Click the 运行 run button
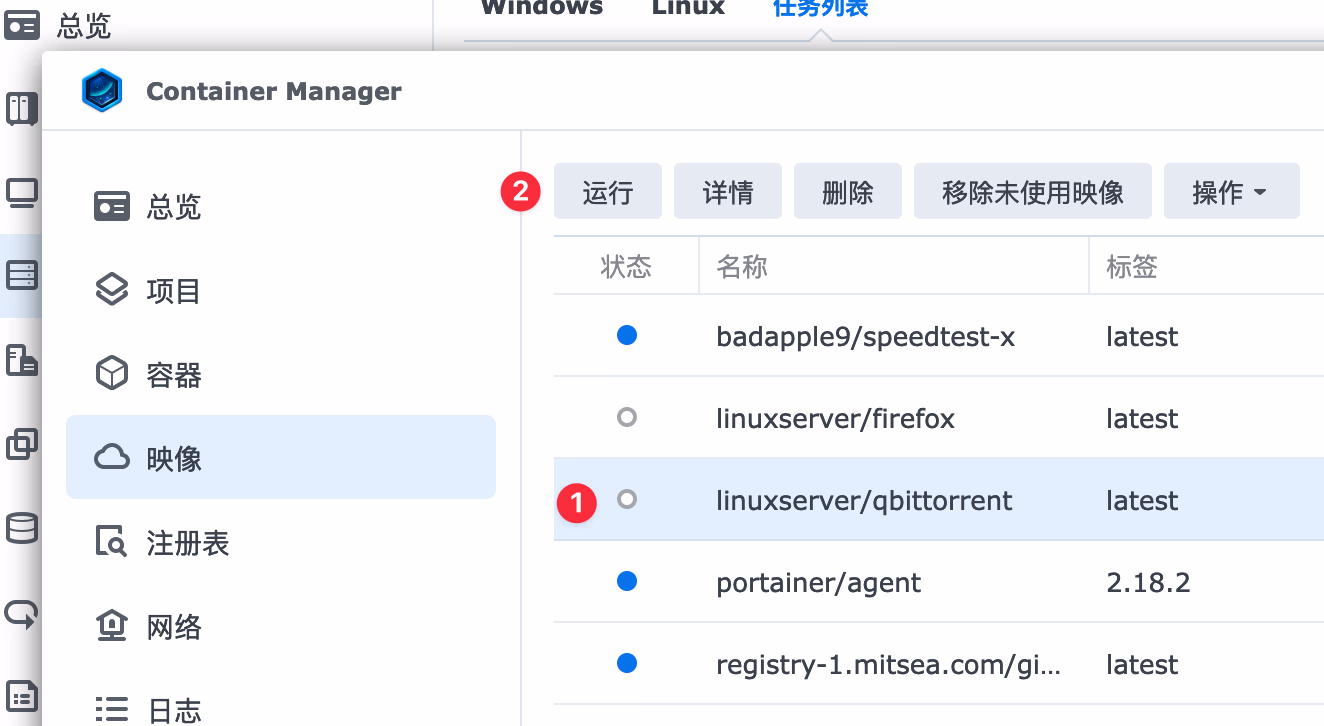The width and height of the screenshot is (1324, 726). (x=607, y=192)
